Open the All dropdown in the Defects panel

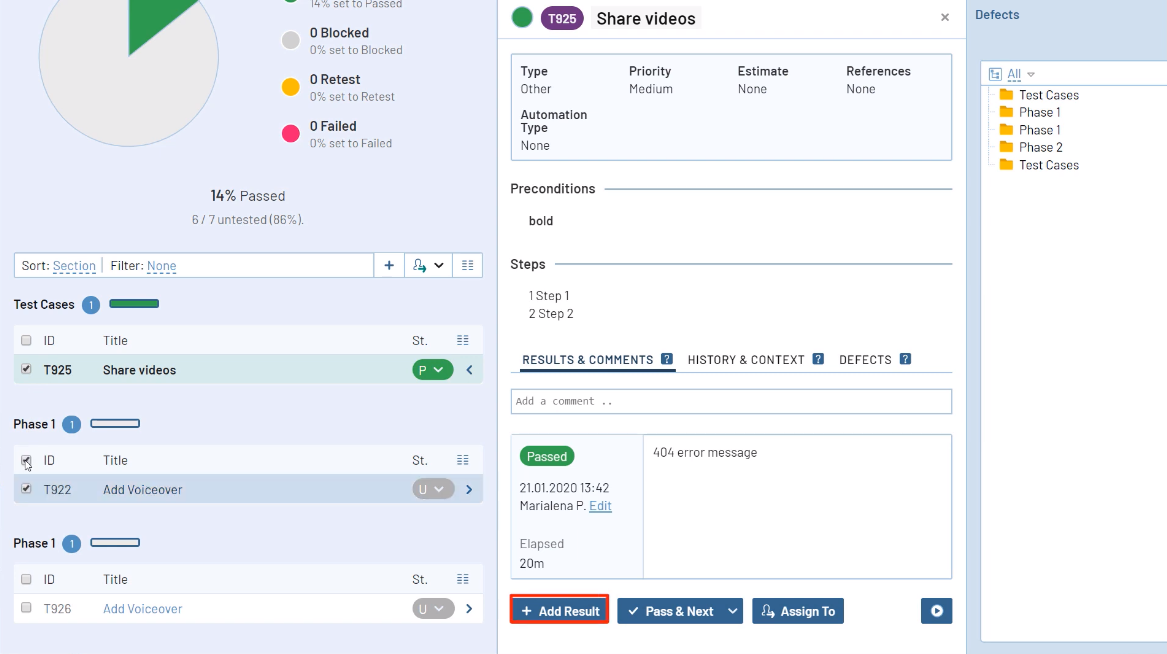click(1020, 74)
